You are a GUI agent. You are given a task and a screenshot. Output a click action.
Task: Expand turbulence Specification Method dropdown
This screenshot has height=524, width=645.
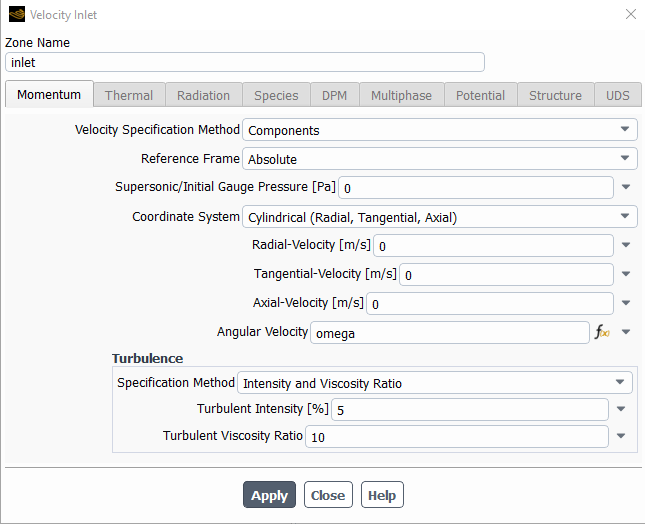[x=434, y=382]
